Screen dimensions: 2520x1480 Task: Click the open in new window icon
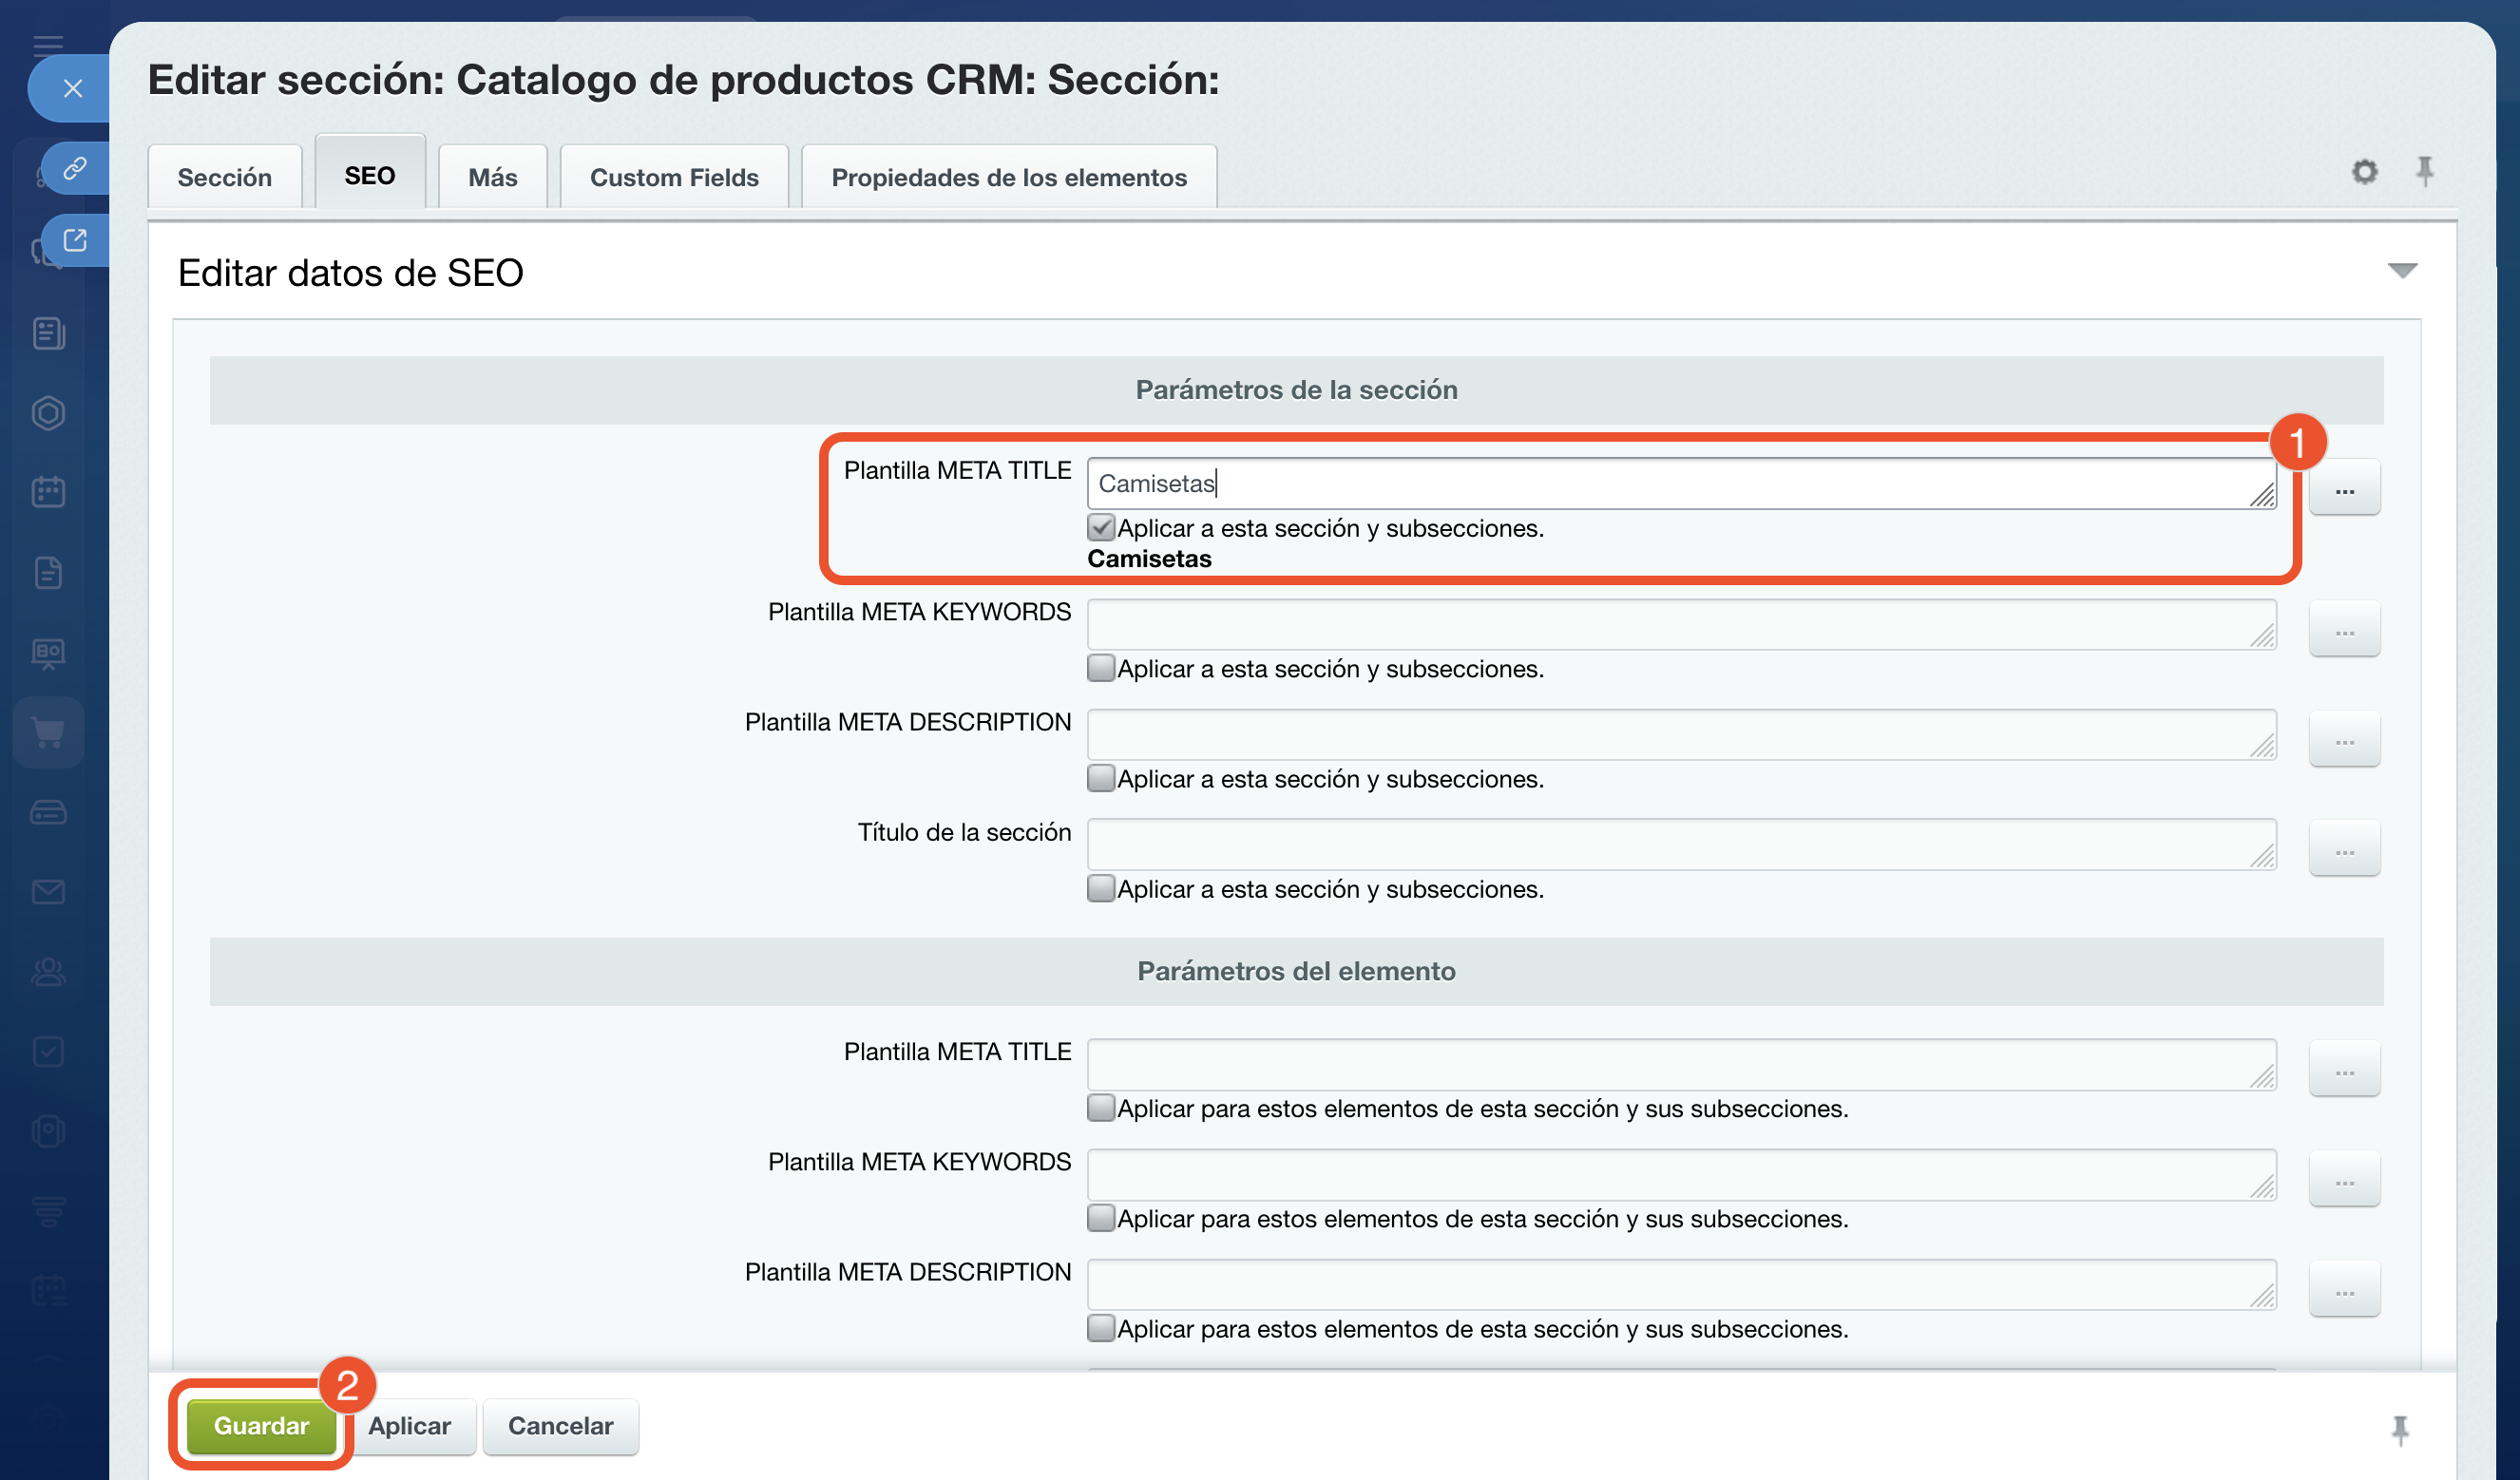pos(75,241)
